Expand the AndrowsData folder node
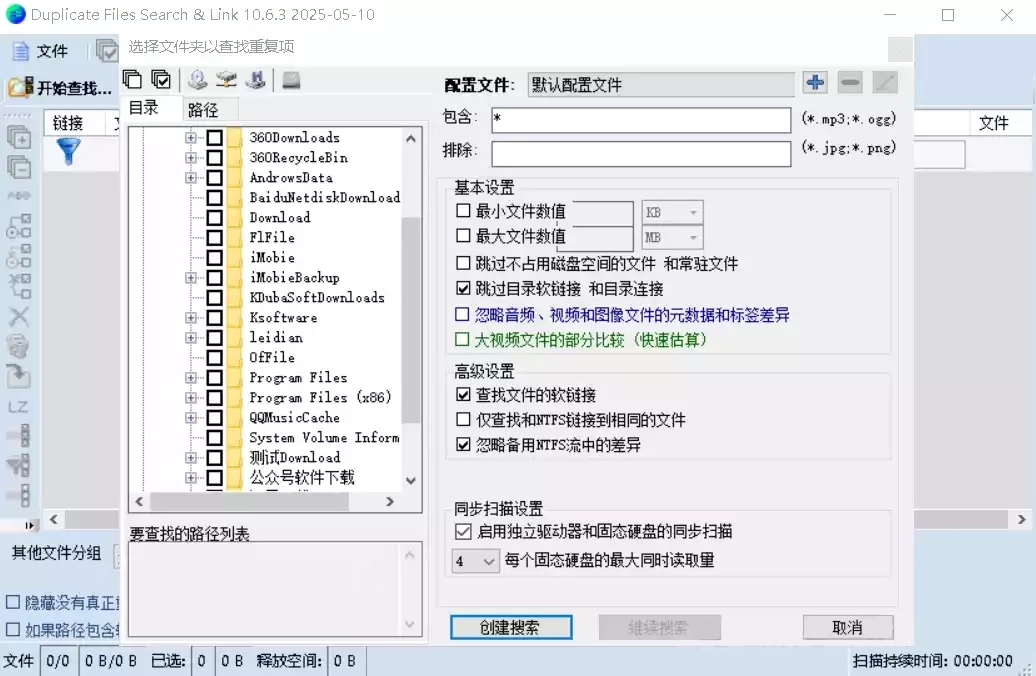This screenshot has width=1036, height=676. point(191,177)
